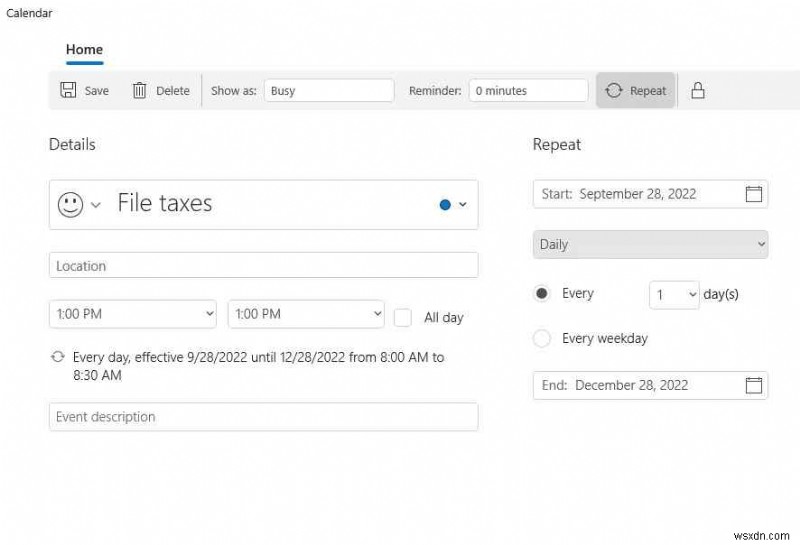This screenshot has height=545, width=800.
Task: Select the Every N day(s) radio button
Action: (x=541, y=293)
